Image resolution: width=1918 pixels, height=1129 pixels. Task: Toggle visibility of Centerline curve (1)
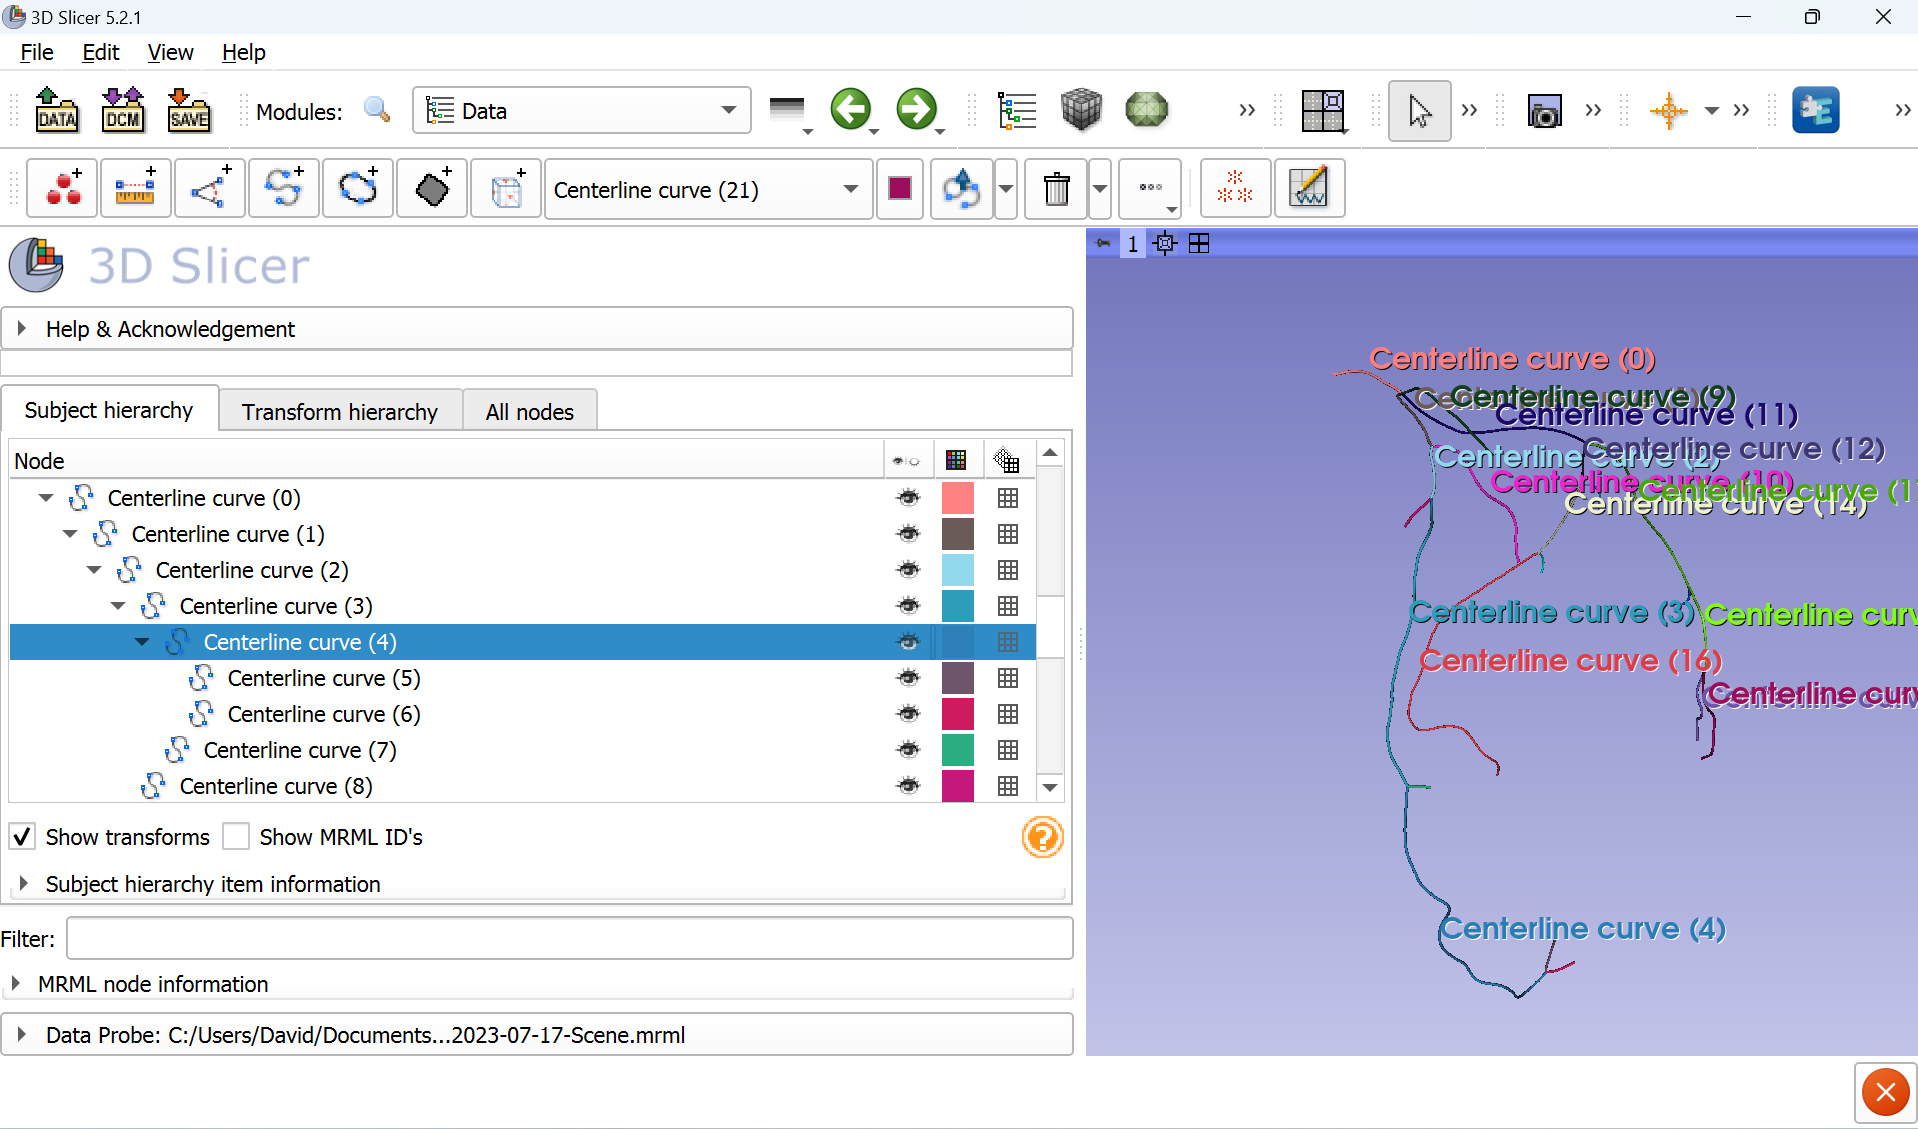[x=908, y=534]
